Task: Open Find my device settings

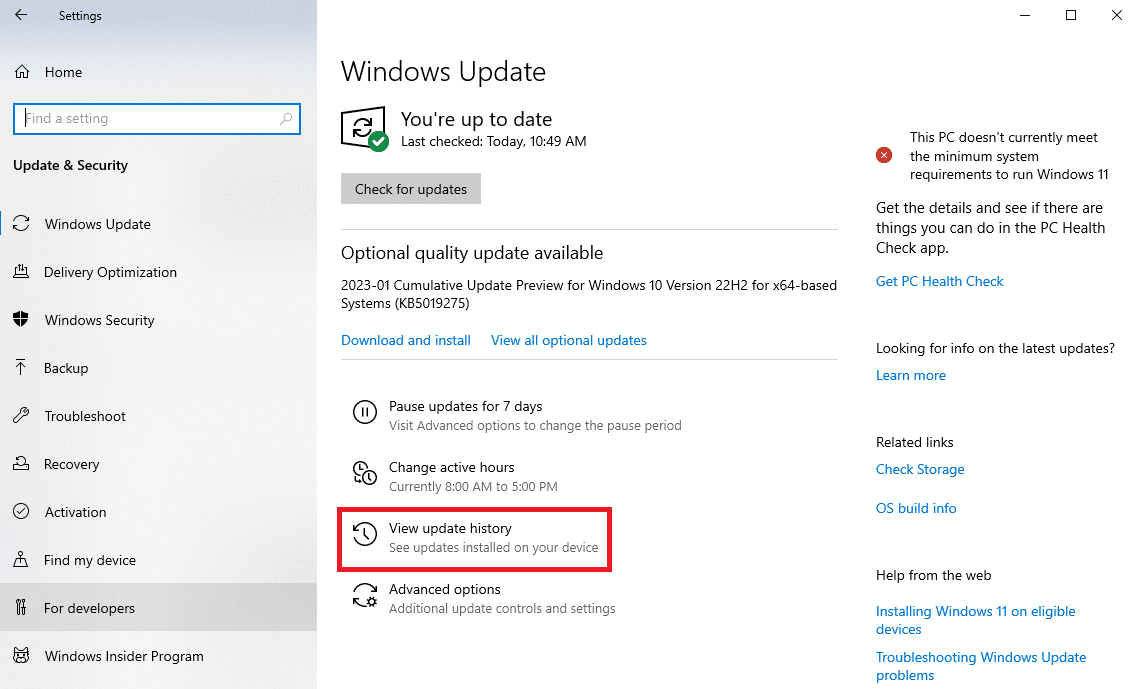Action: [x=158, y=559]
